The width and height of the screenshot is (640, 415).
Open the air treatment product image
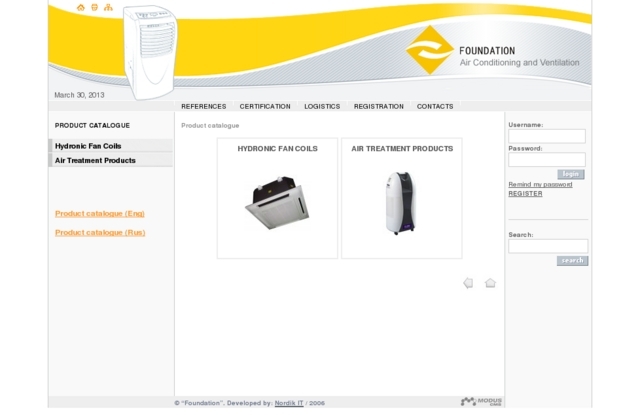400,203
